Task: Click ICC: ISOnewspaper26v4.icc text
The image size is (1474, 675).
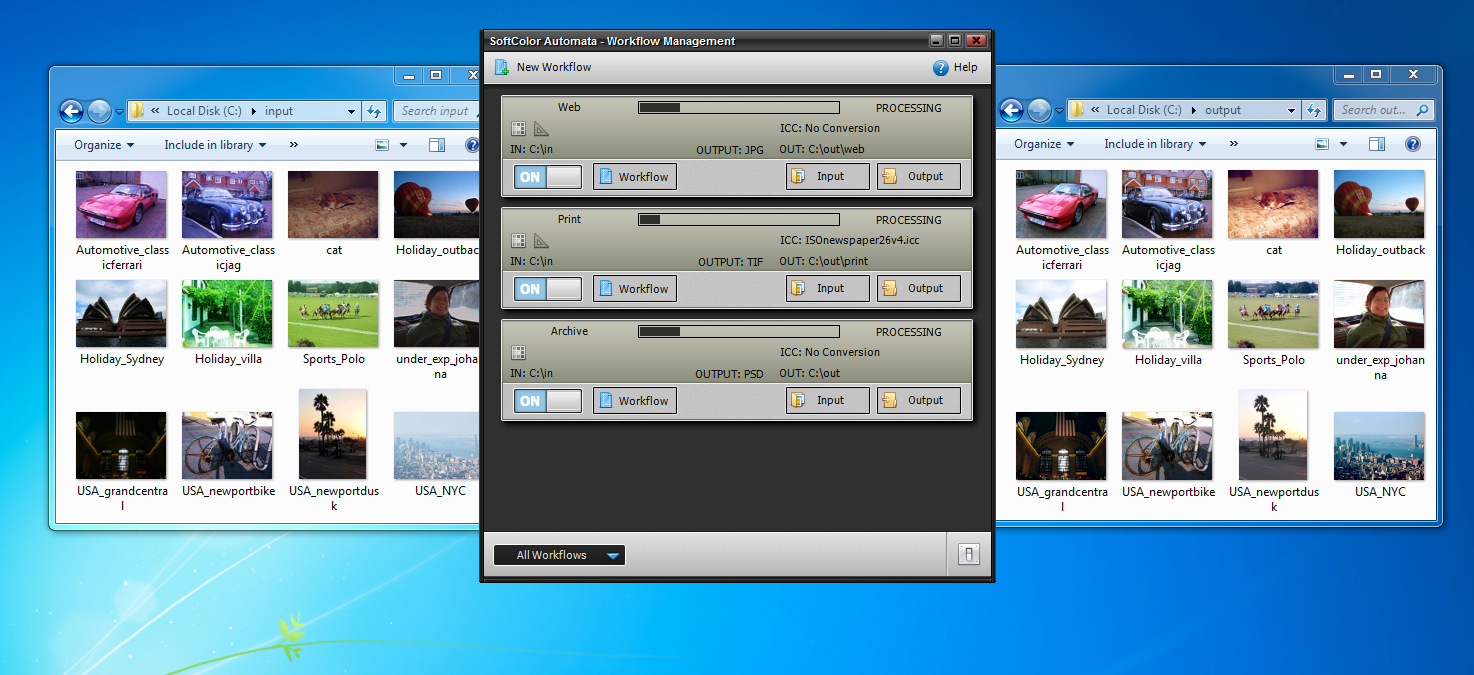Action: (x=849, y=240)
